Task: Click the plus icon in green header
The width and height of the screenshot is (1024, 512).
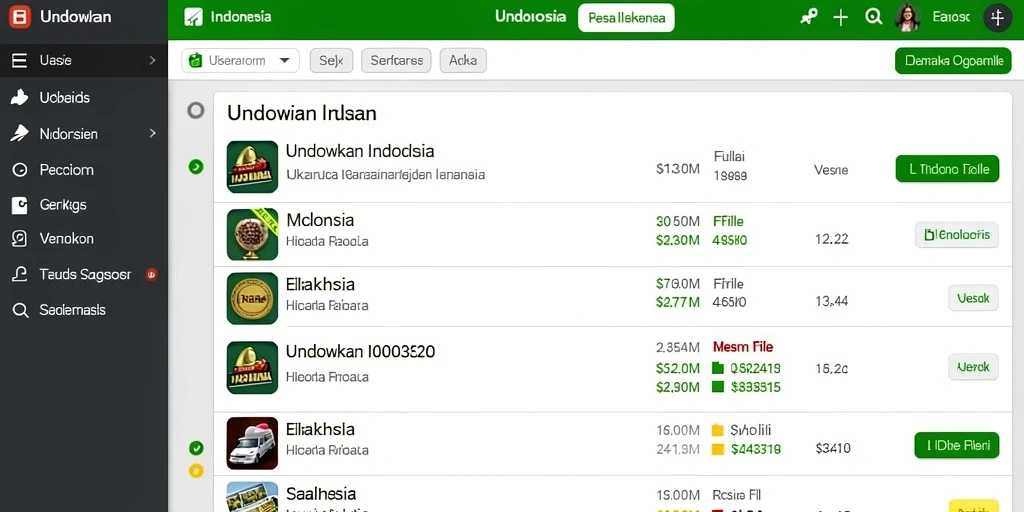Action: pyautogui.click(x=841, y=18)
